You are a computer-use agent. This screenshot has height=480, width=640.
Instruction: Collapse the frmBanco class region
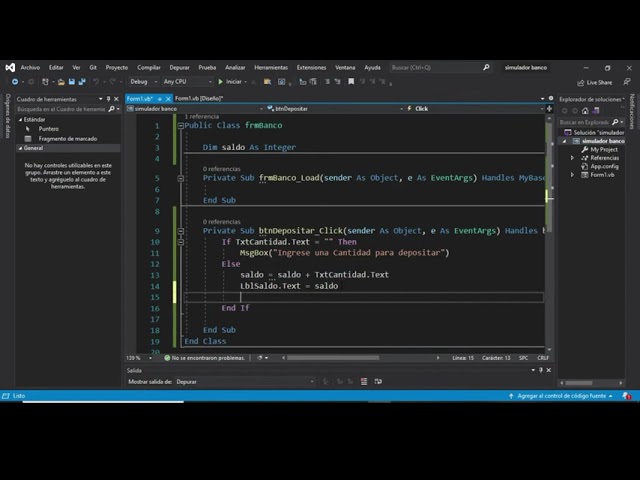coord(180,126)
